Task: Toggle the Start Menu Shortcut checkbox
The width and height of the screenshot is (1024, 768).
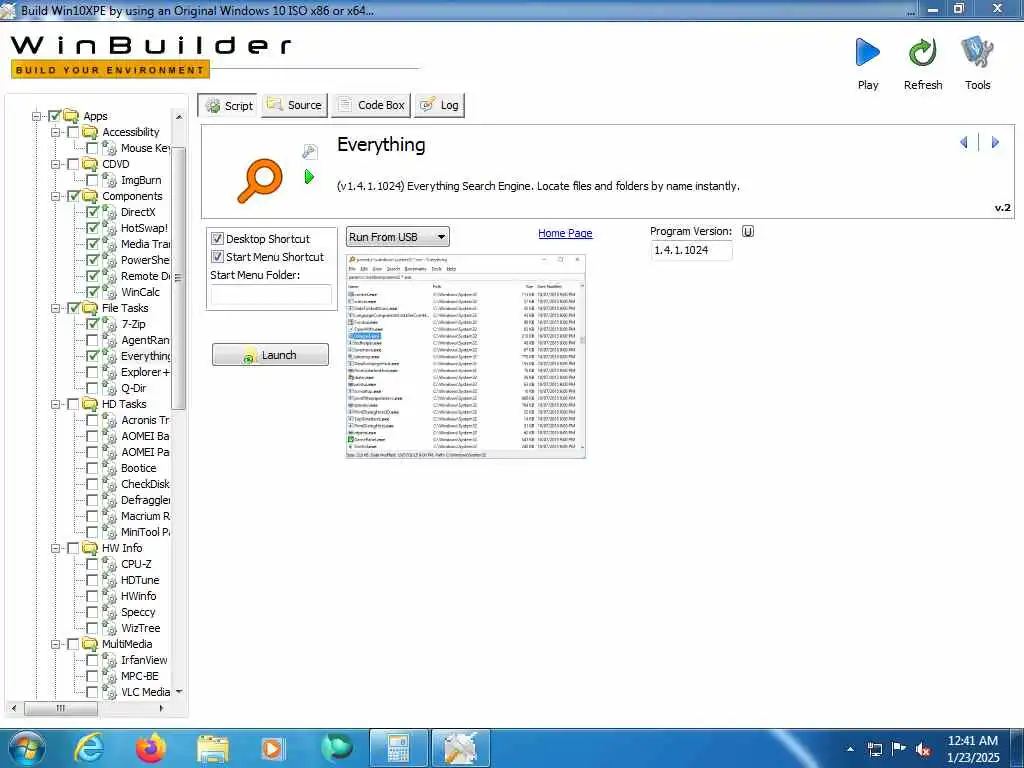Action: (217, 257)
